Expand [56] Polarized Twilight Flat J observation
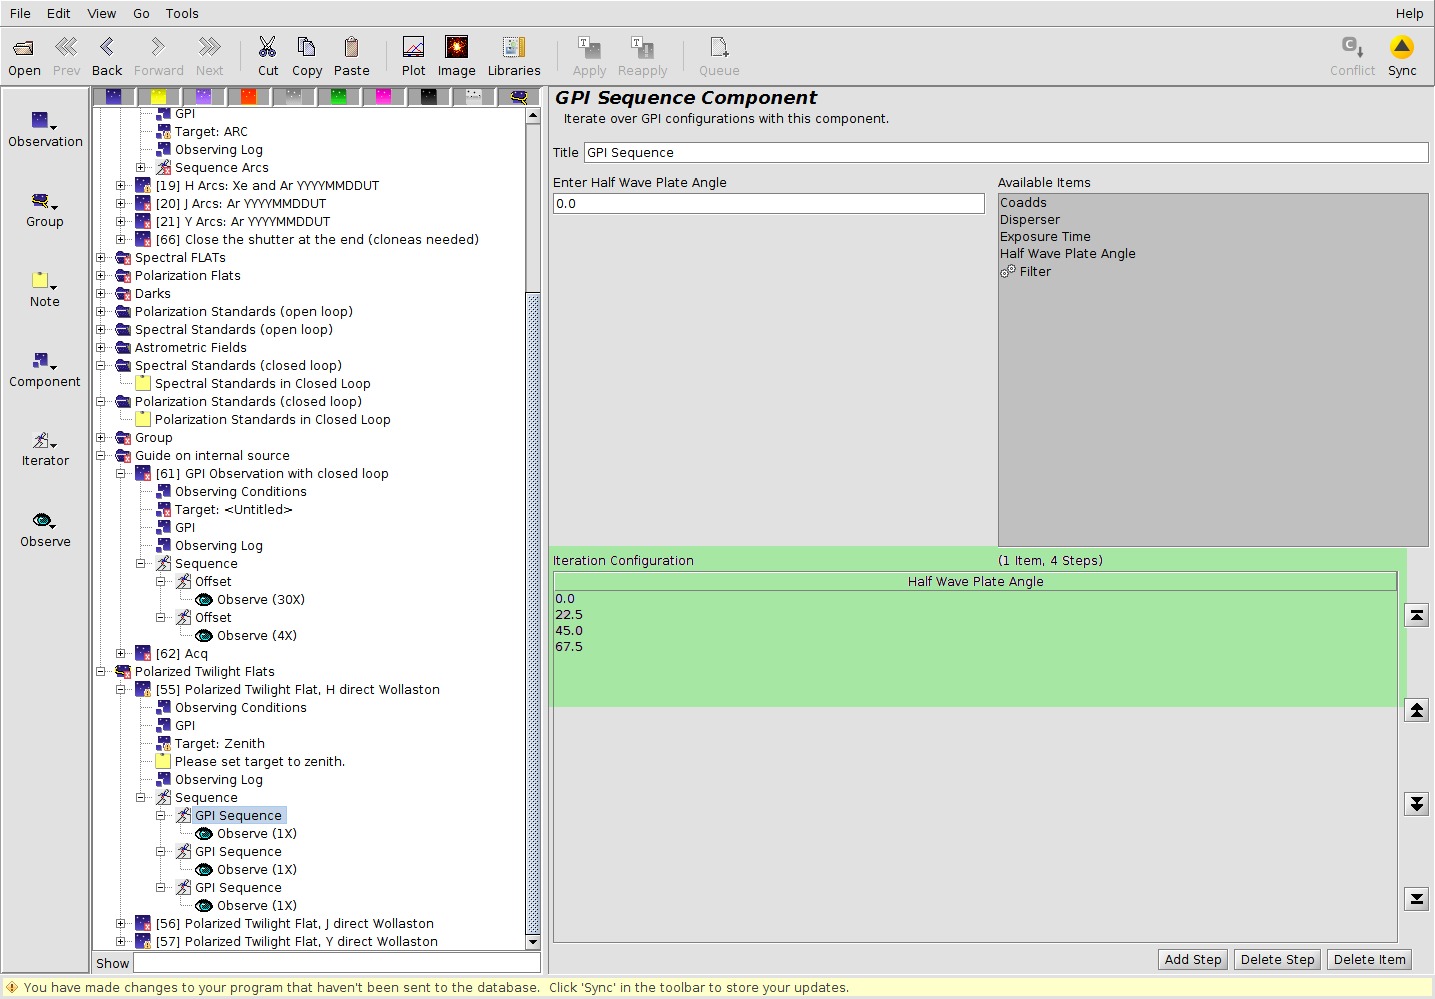This screenshot has width=1435, height=999. tap(121, 924)
